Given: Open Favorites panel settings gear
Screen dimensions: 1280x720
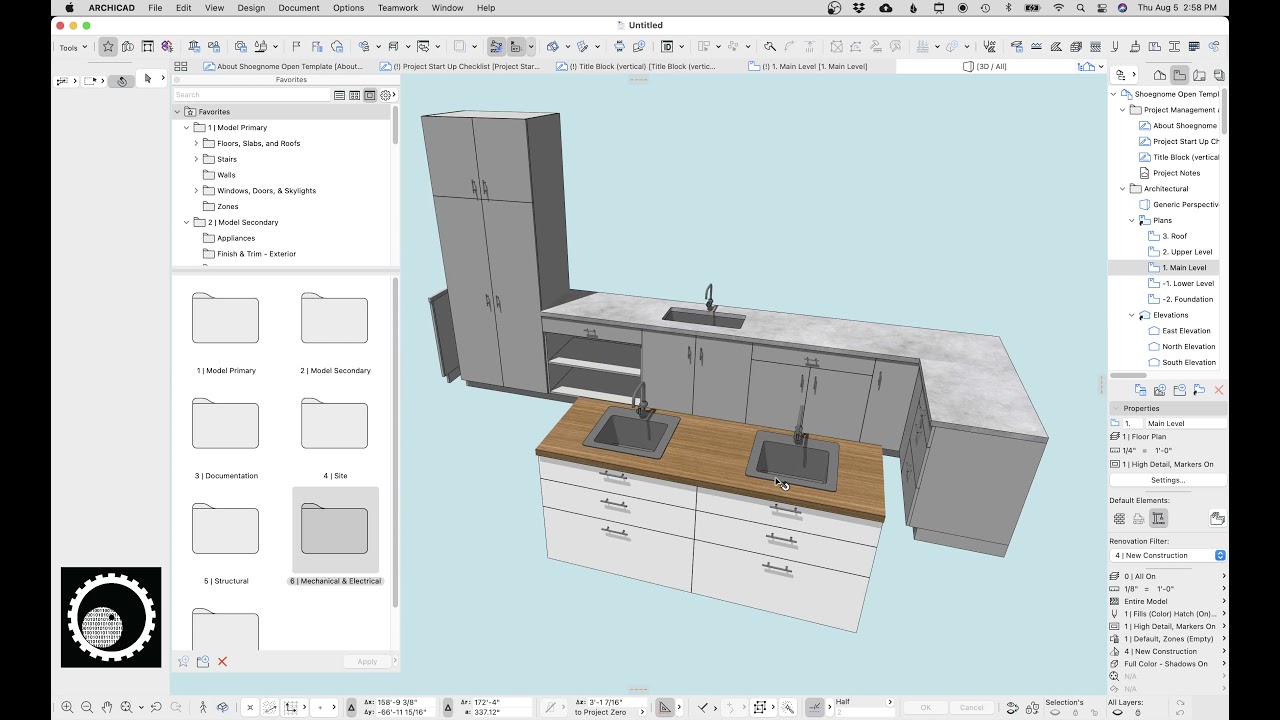Looking at the screenshot, I should (386, 95).
